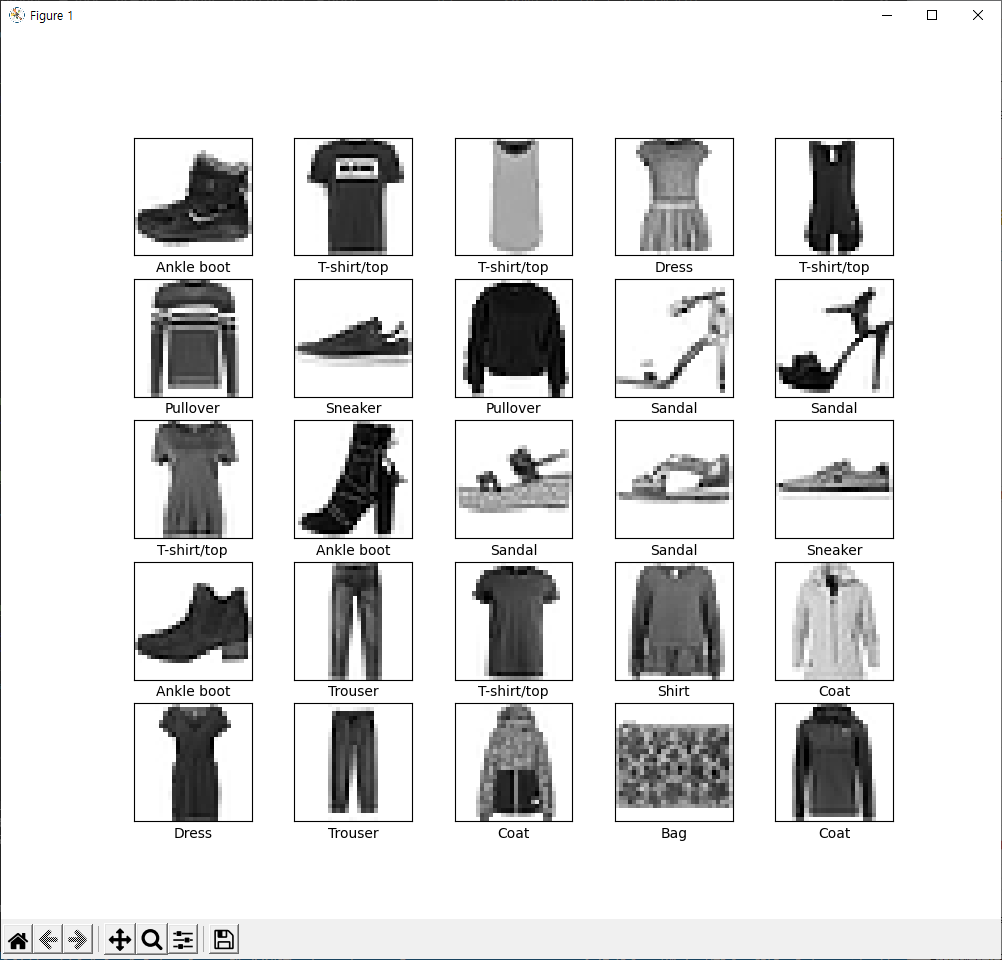Screen dimensions: 1002x960
Task: Click the platform wedge Sandal image
Action: [x=514, y=479]
